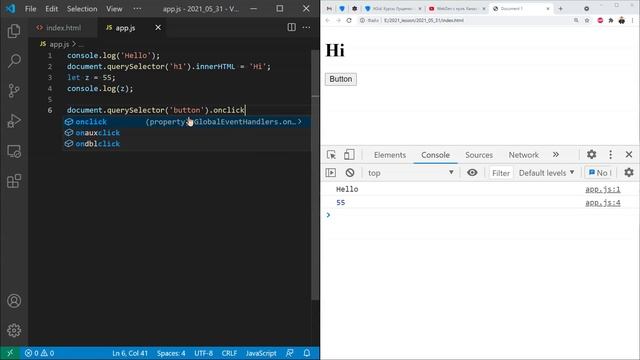This screenshot has width=640, height=360.
Task: Open the Chrome extensions puzzle icon
Action: click(x=611, y=20)
